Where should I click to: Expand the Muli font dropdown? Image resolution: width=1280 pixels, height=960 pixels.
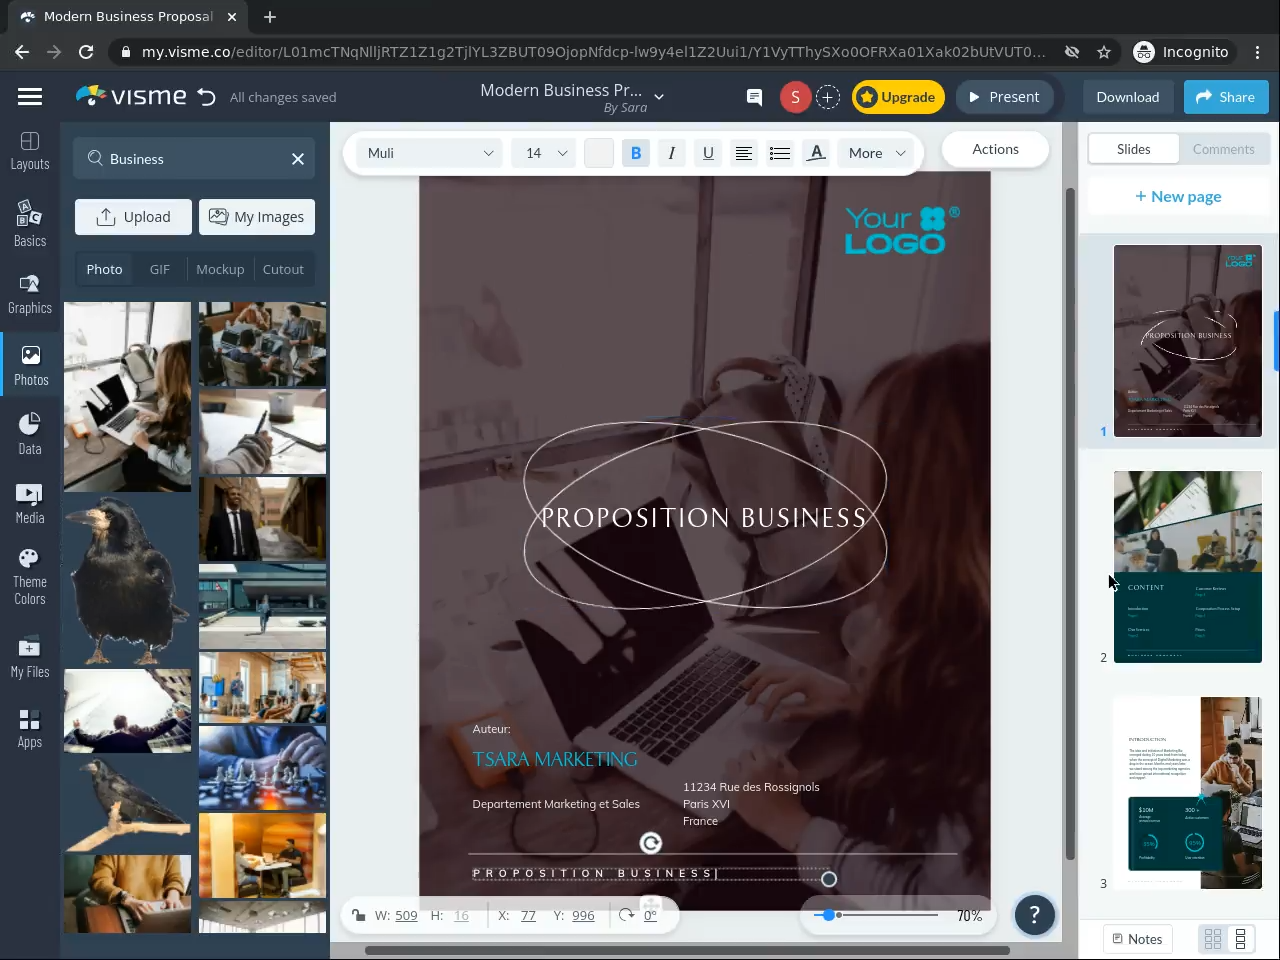(x=430, y=153)
